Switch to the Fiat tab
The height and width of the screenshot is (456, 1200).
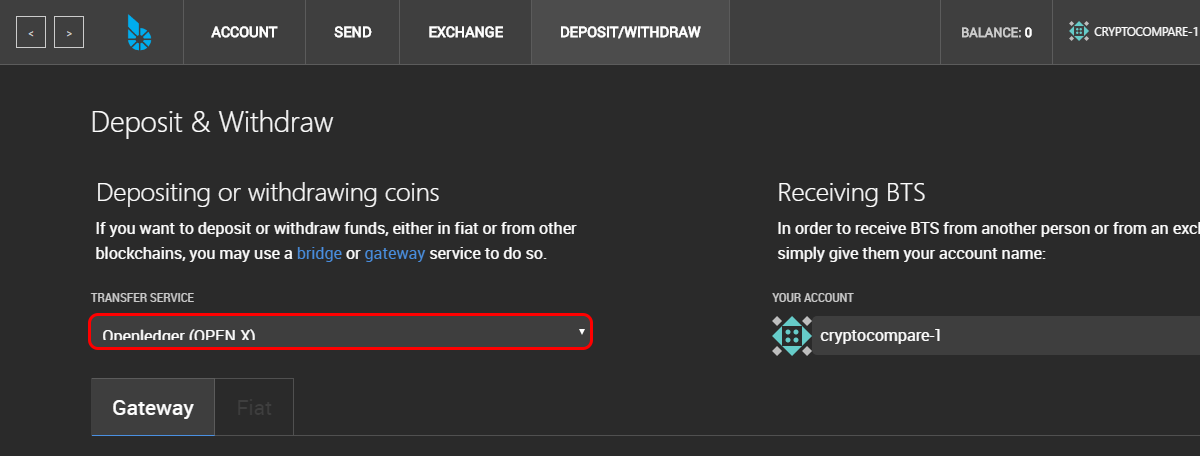coord(254,407)
